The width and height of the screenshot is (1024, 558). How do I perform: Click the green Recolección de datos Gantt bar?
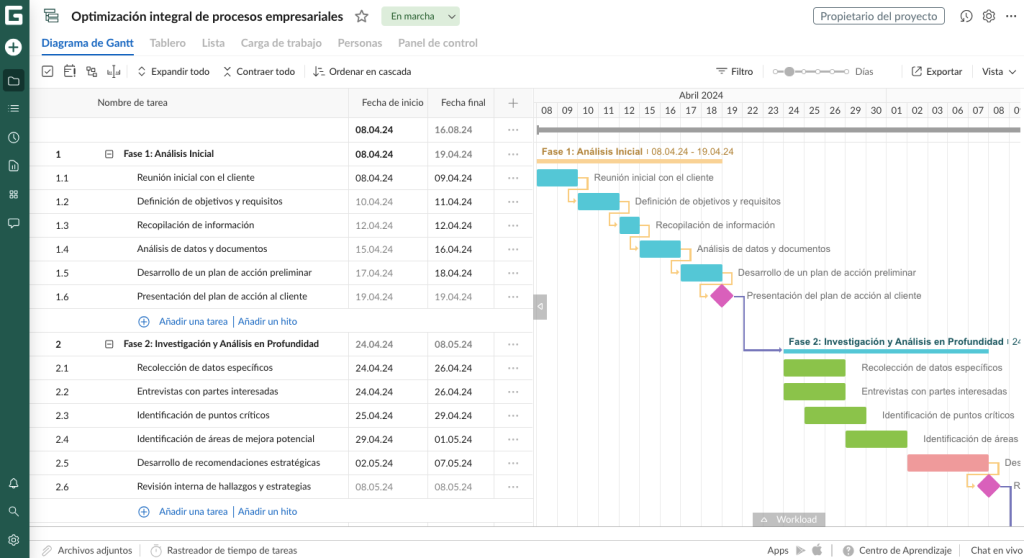pyautogui.click(x=814, y=368)
